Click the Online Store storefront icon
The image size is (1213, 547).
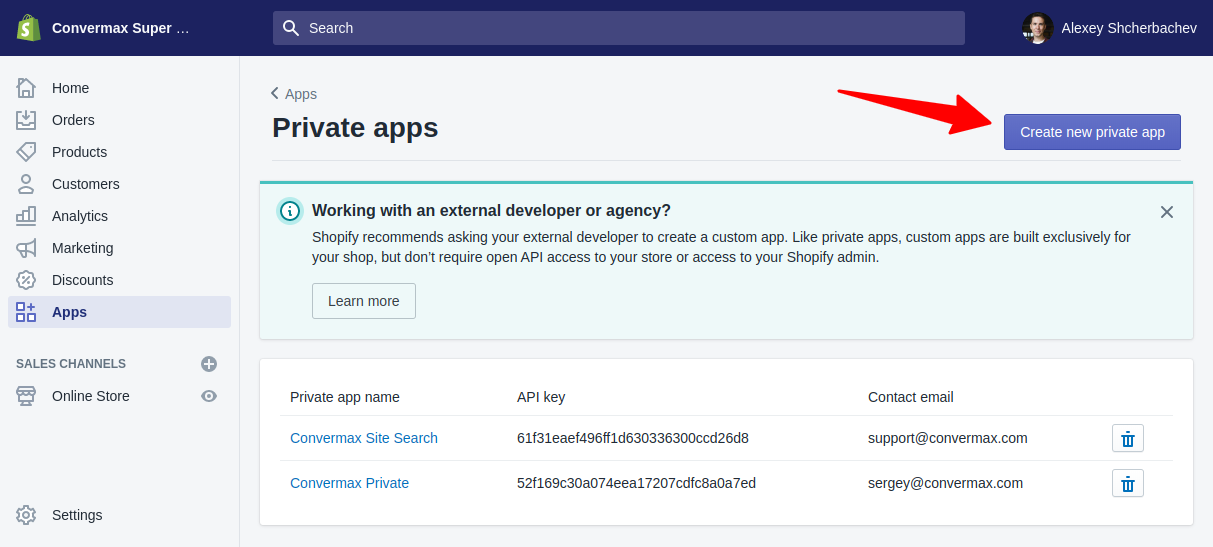pos(26,396)
